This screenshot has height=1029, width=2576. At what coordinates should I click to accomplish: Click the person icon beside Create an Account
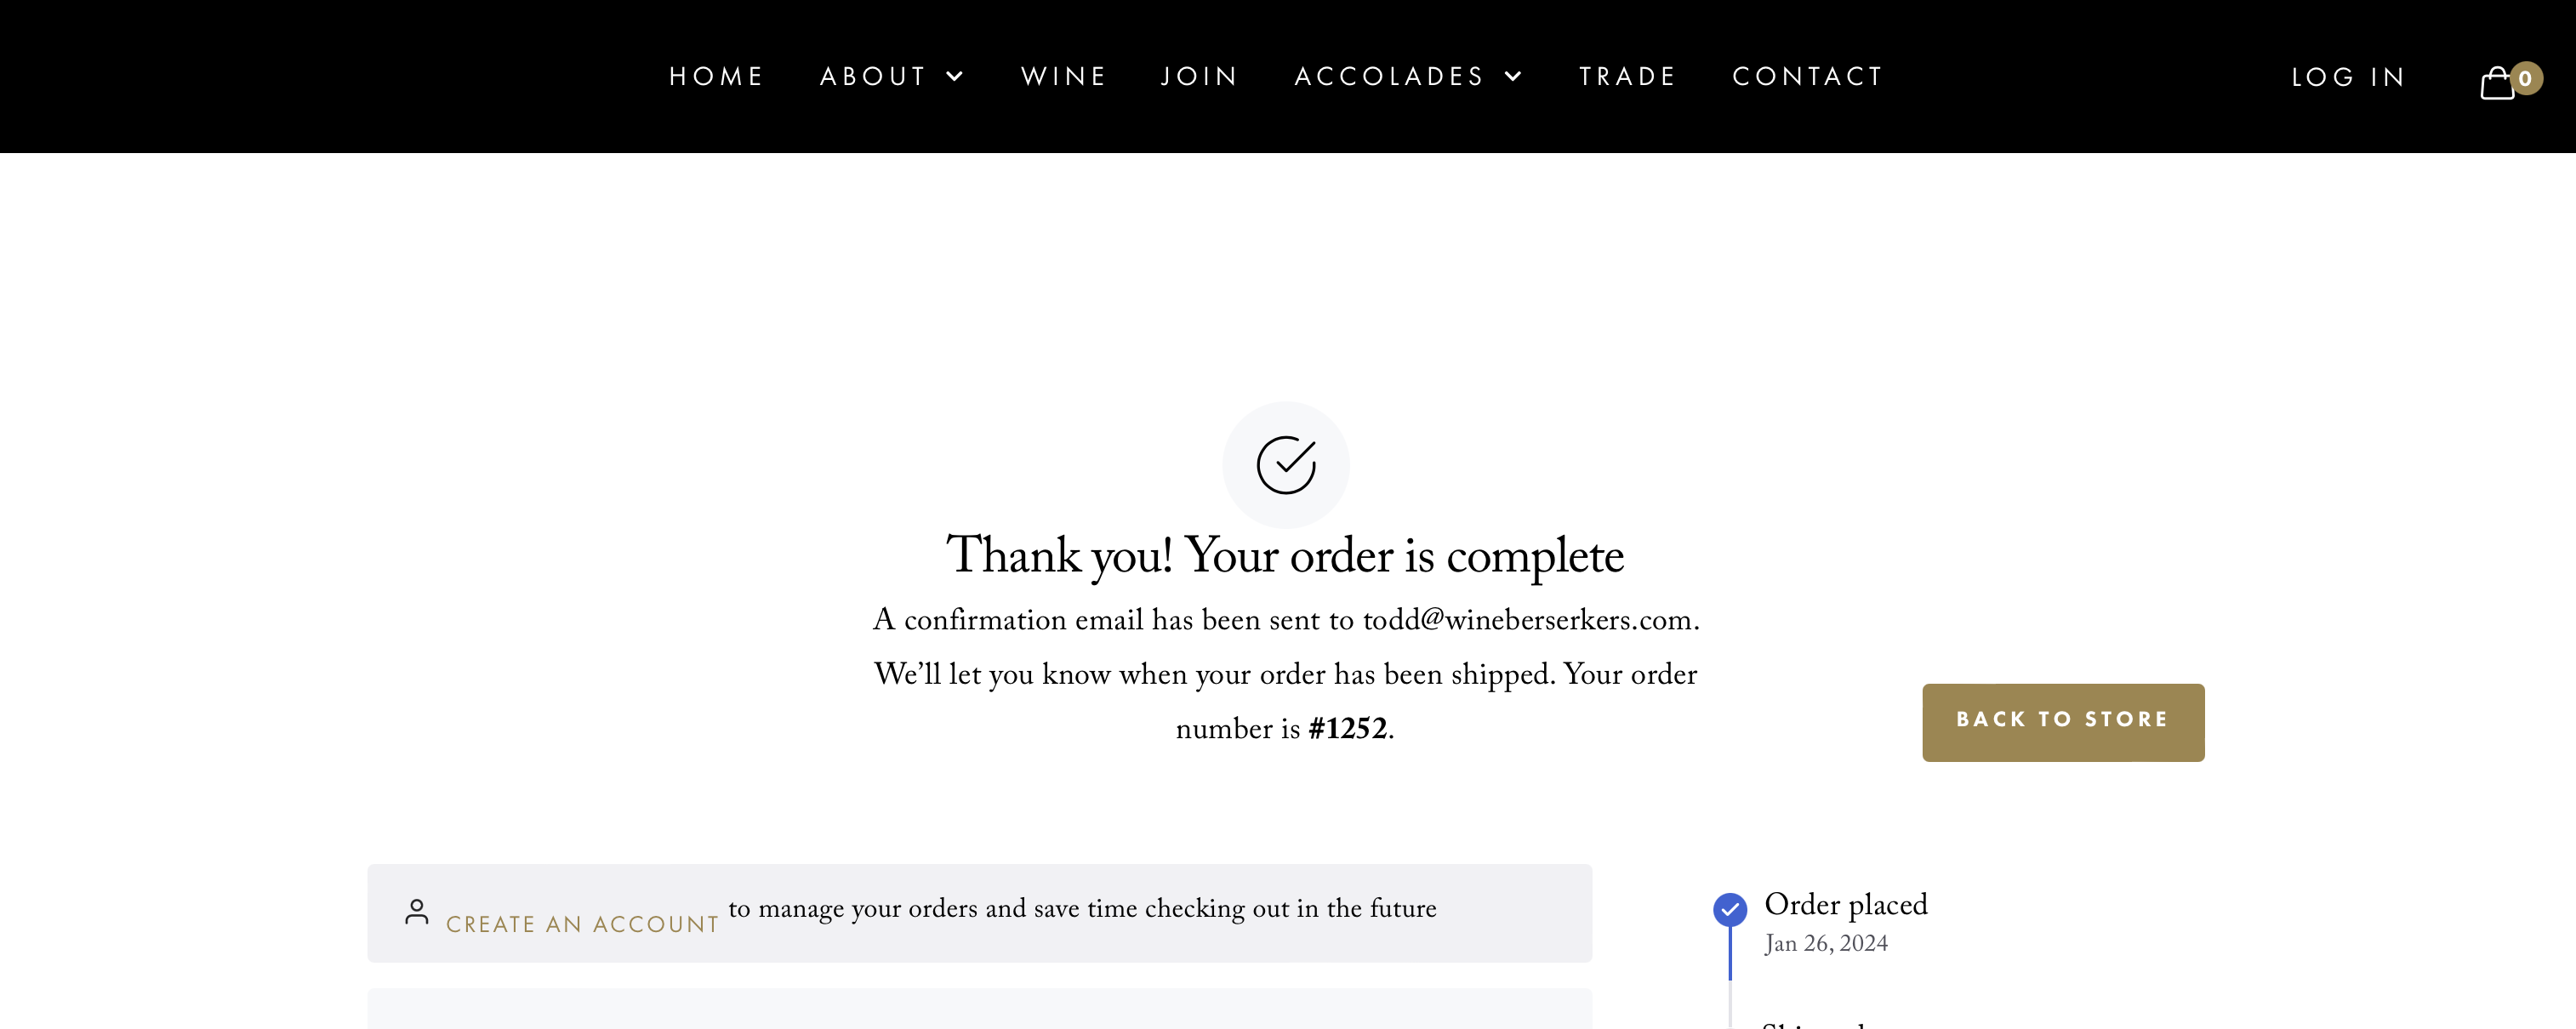pyautogui.click(x=417, y=911)
